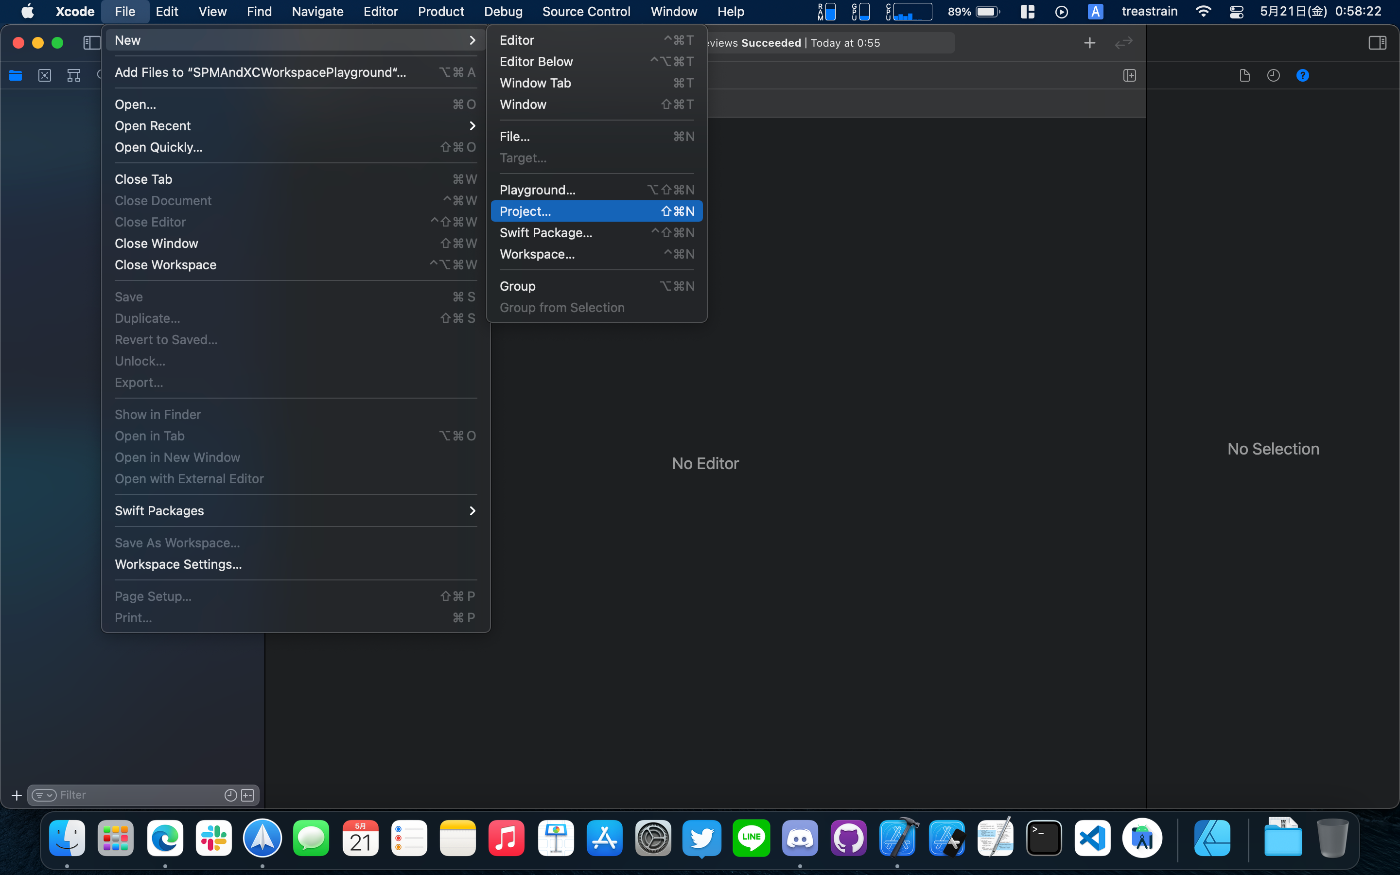
Task: Open the filter options dropdown icon
Action: click(x=44, y=796)
